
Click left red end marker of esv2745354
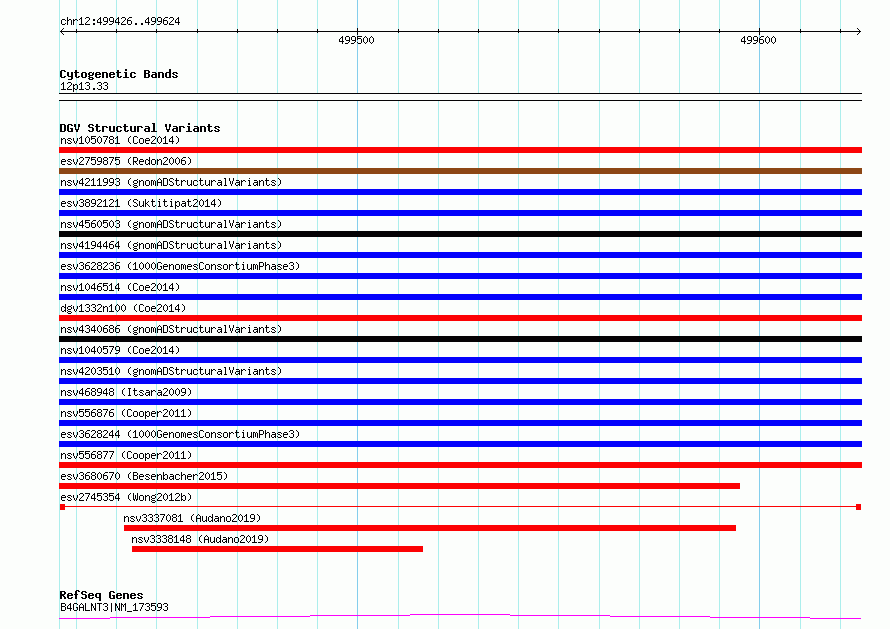click(62, 507)
